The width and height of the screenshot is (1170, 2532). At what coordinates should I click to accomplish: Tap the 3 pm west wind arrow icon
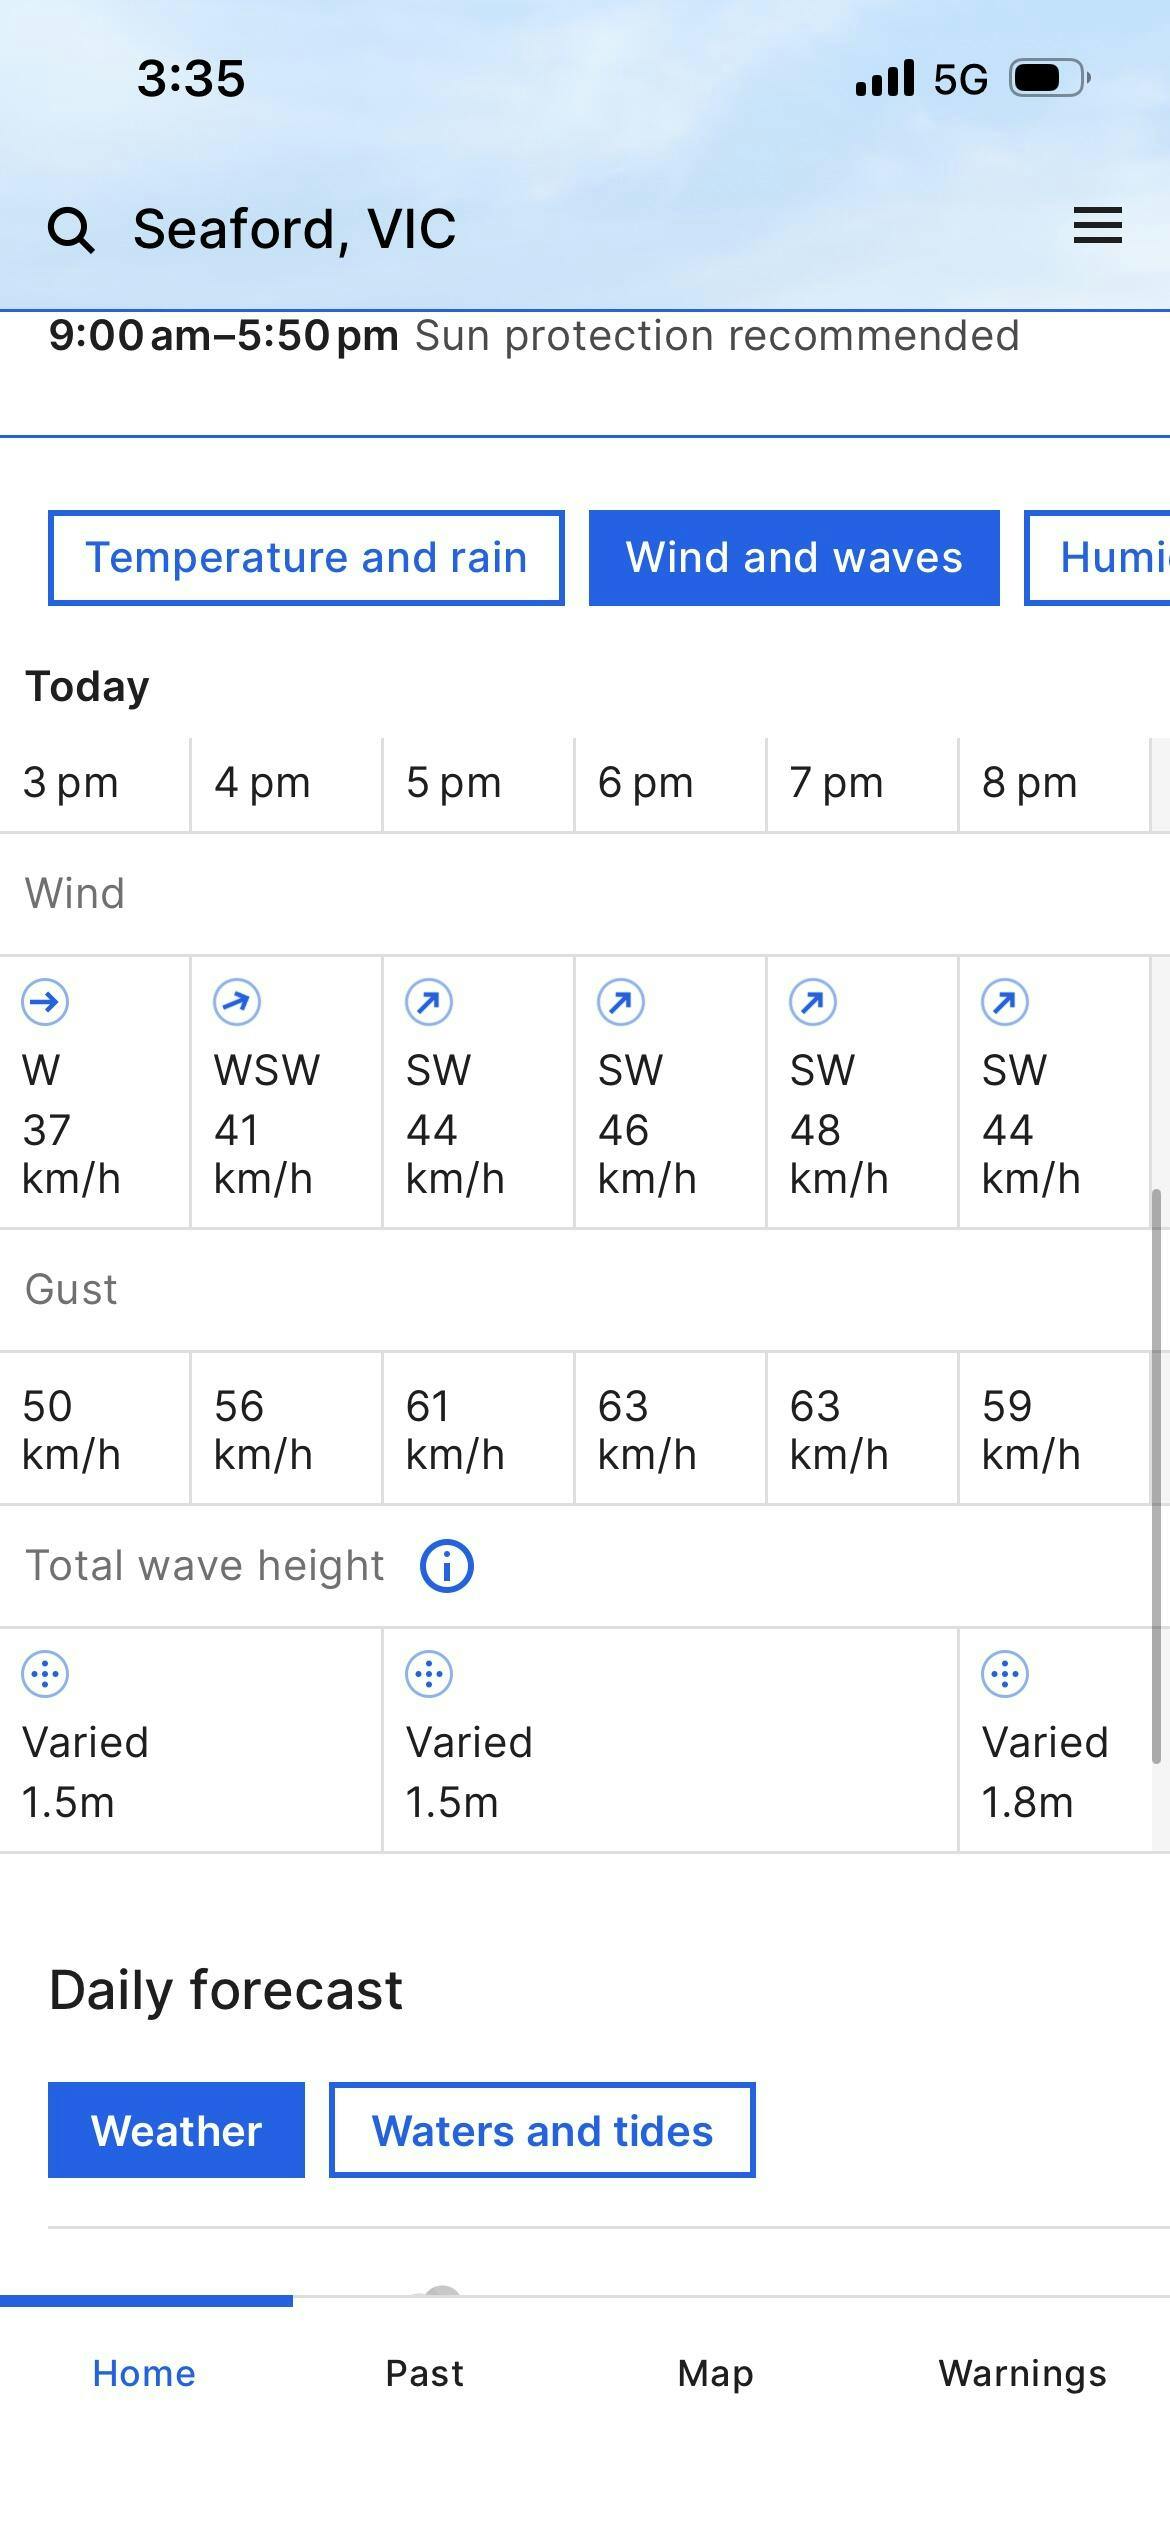(x=45, y=1002)
